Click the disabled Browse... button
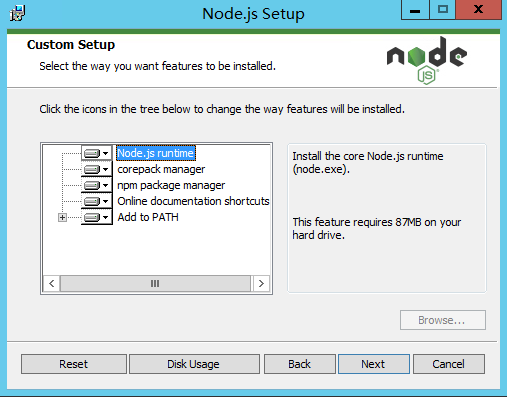The width and height of the screenshot is (507, 397). (443, 320)
